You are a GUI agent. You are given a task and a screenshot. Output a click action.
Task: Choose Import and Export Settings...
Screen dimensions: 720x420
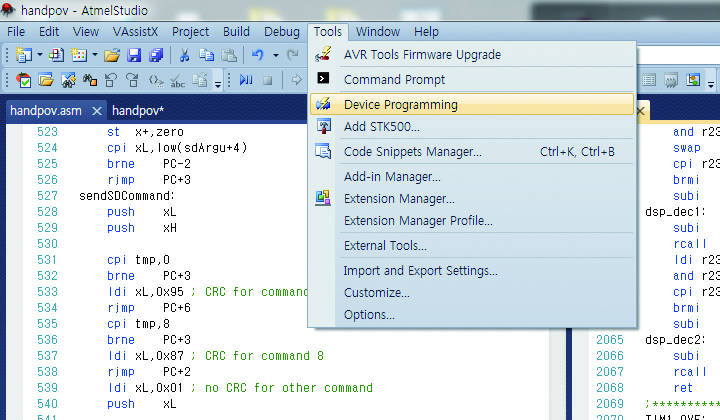coord(472,271)
